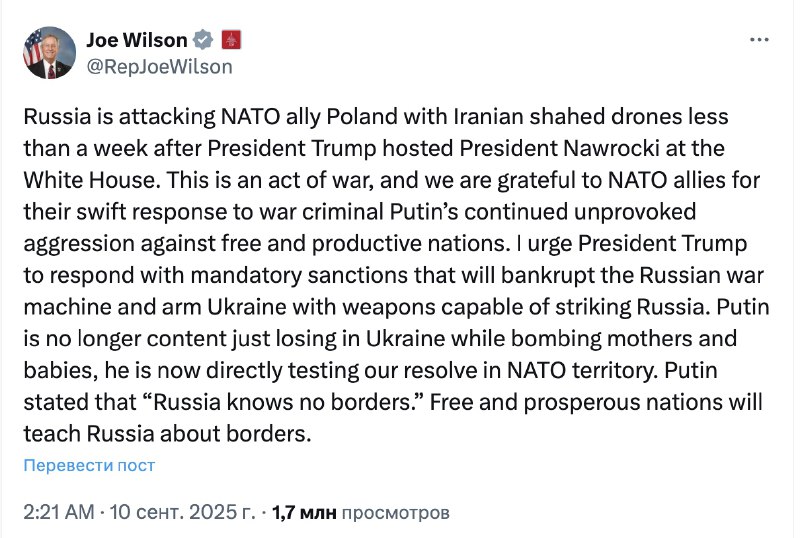Open Joe Wilson's profile avatar photo
The image size is (800, 538).
click(47, 53)
